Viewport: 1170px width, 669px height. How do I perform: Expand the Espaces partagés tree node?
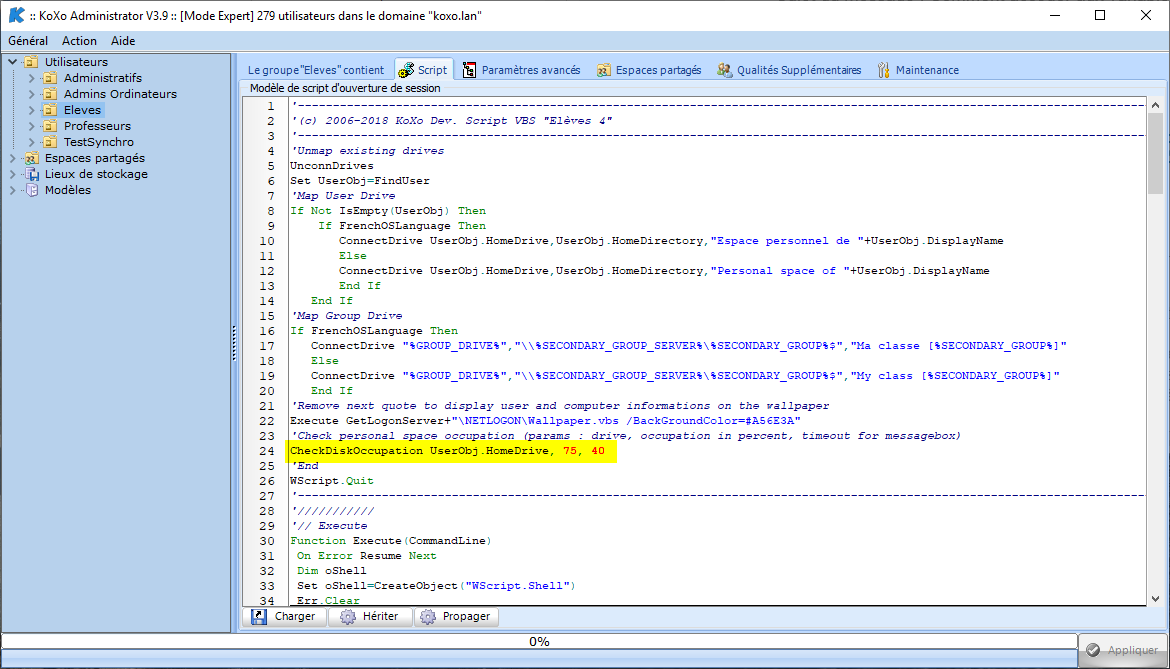tap(13, 158)
